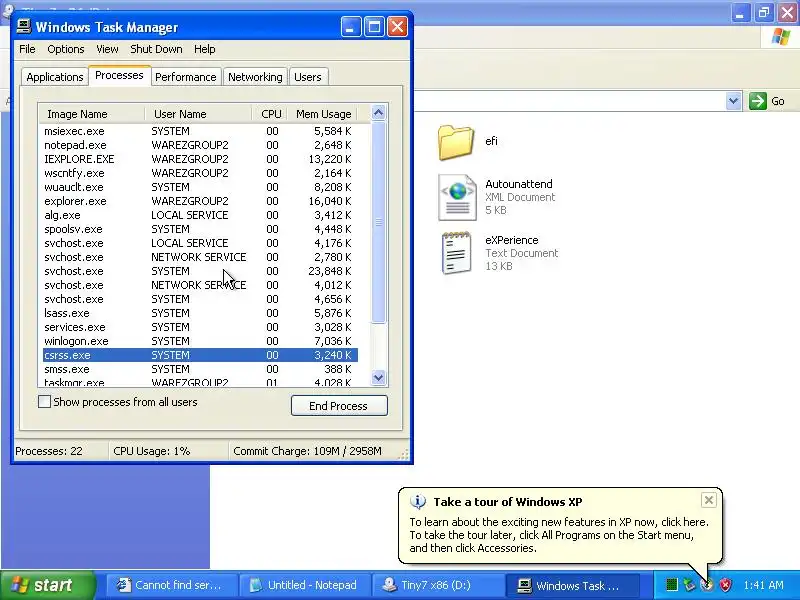Open the View menu
Image resolution: width=800 pixels, height=600 pixels.
click(107, 49)
